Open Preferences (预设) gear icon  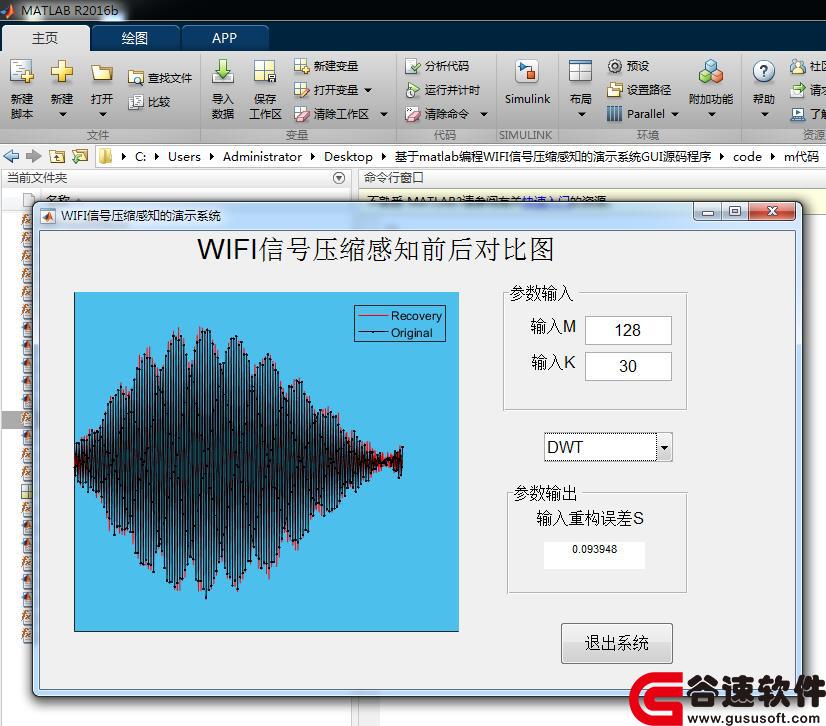(615, 66)
